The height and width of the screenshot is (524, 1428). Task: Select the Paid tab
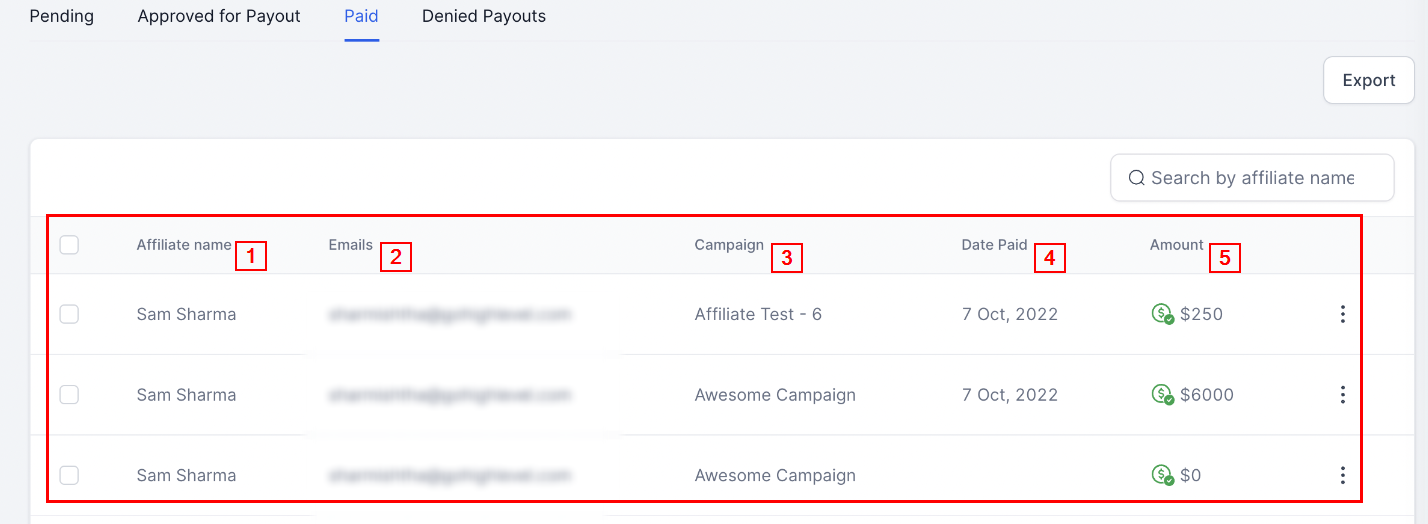[361, 16]
